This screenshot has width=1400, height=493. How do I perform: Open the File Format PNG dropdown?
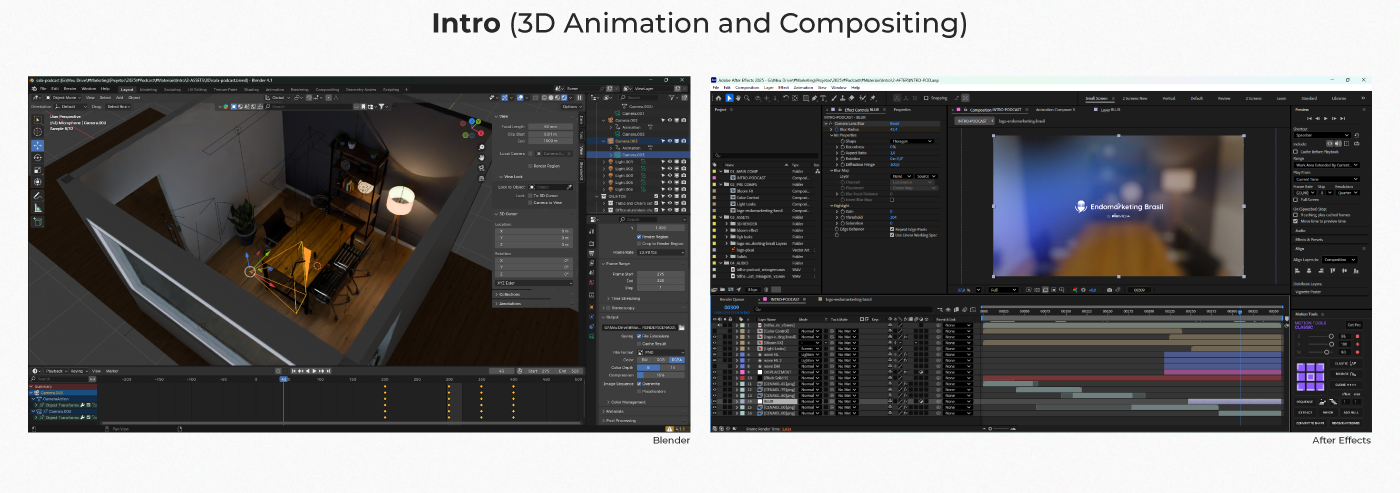pyautogui.click(x=661, y=352)
